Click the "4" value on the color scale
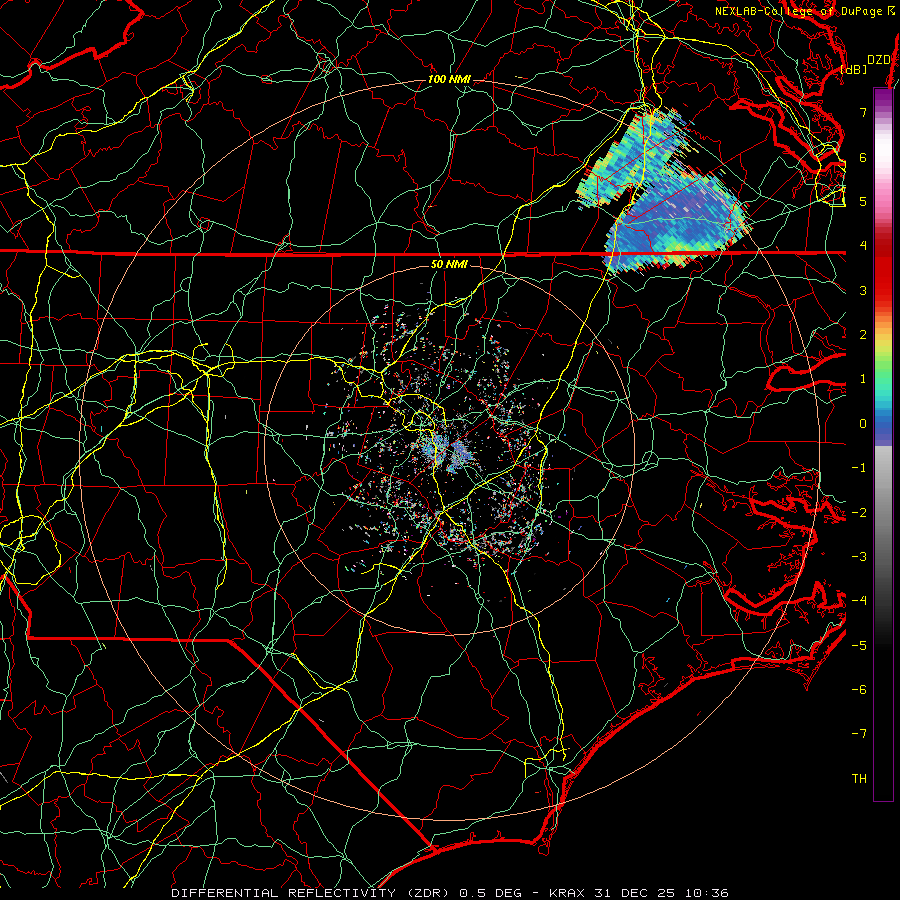The image size is (900, 900). (x=863, y=246)
